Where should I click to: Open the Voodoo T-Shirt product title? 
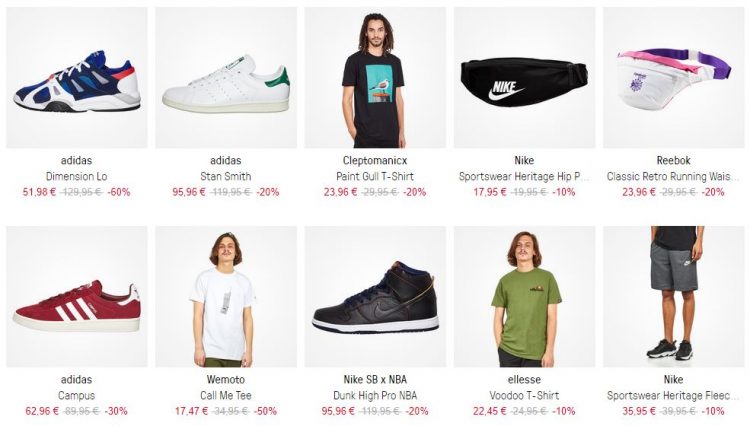(x=524, y=396)
